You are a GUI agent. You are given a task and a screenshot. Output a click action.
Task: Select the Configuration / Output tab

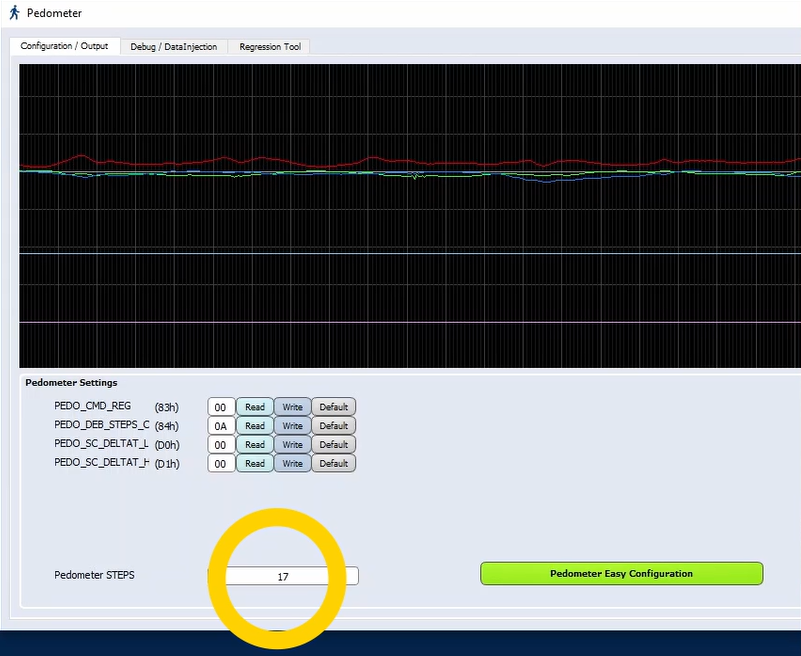(65, 46)
